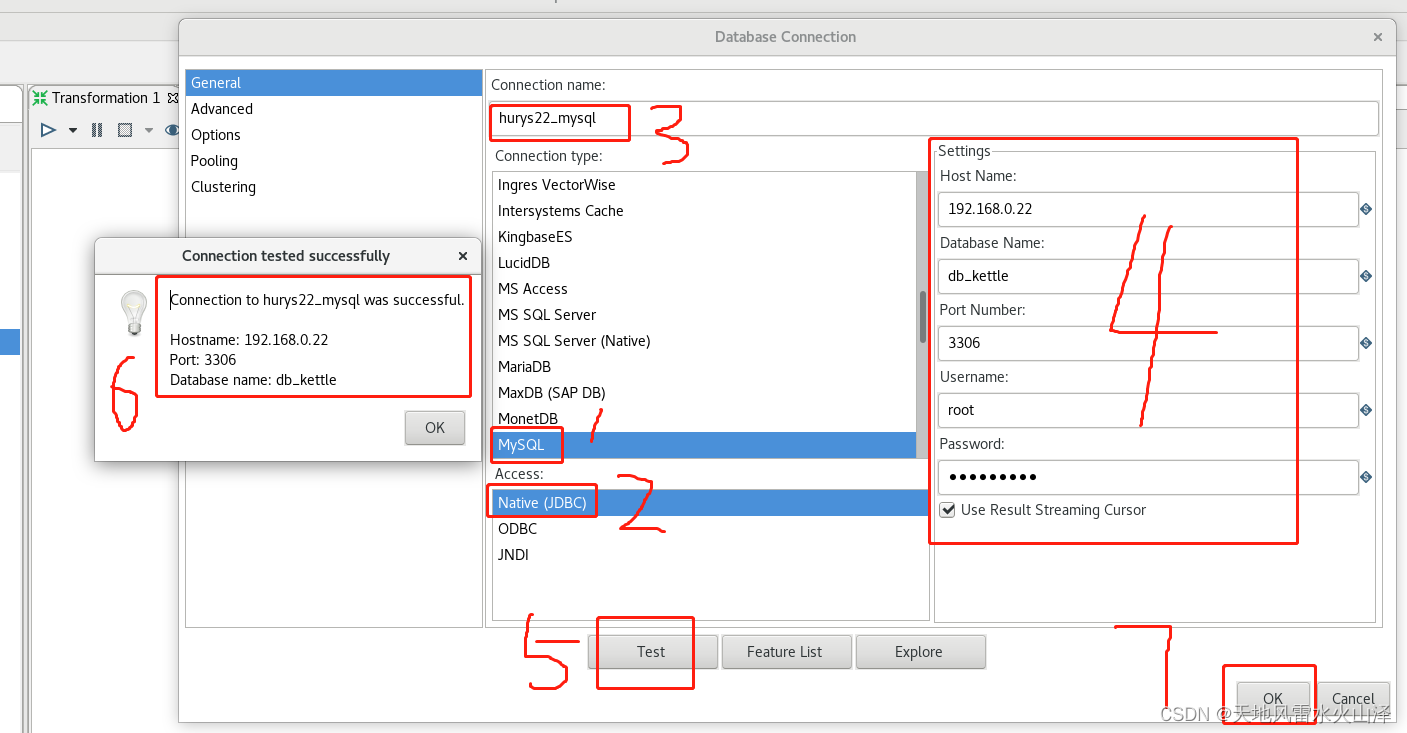Click the preview eye icon in toolbar
This screenshot has height=733, width=1407.
172,130
